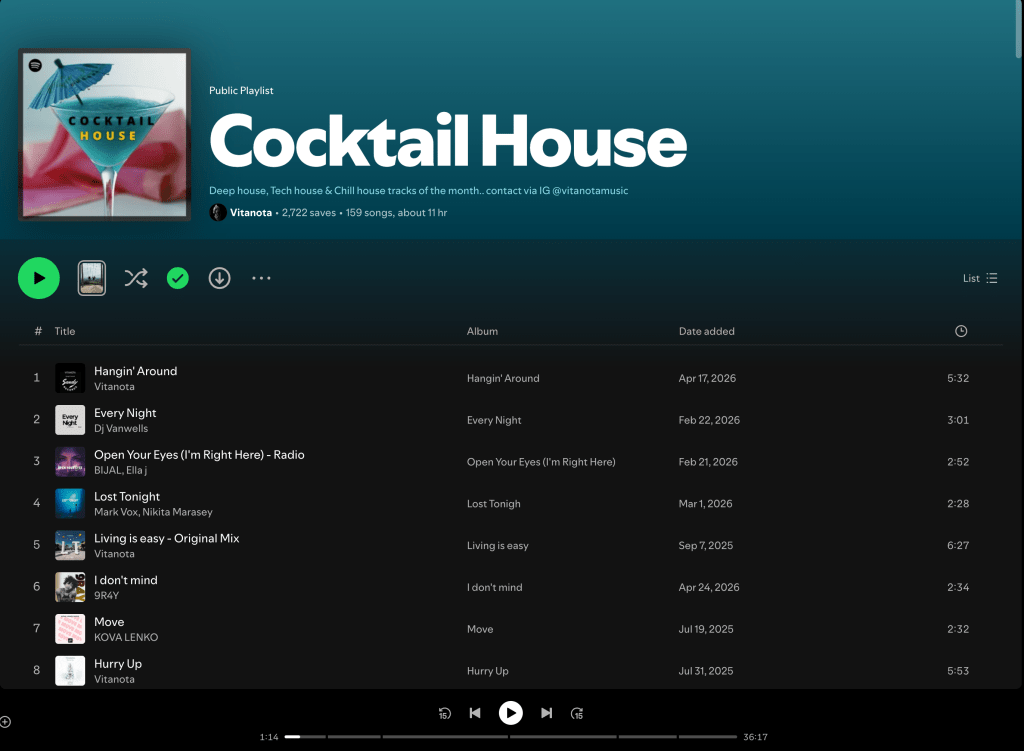This screenshot has width=1024, height=751.
Task: Open the Hangin' Around album link
Action: 503,378
